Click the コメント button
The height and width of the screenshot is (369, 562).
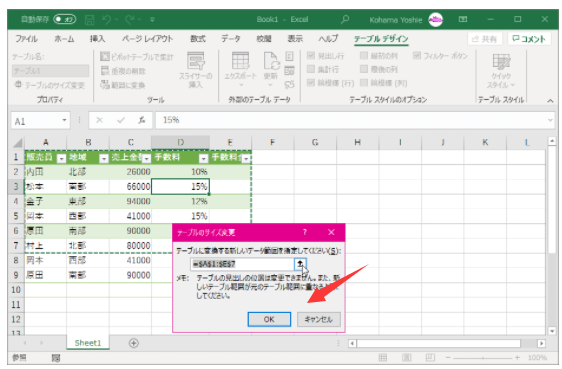[x=529, y=39]
